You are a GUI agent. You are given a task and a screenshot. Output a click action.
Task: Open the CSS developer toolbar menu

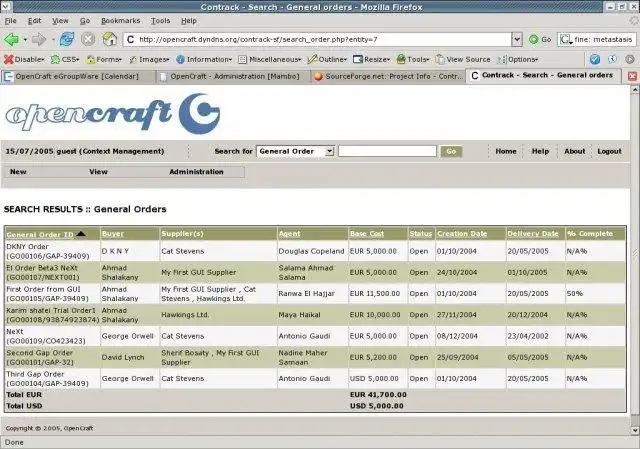[65, 60]
